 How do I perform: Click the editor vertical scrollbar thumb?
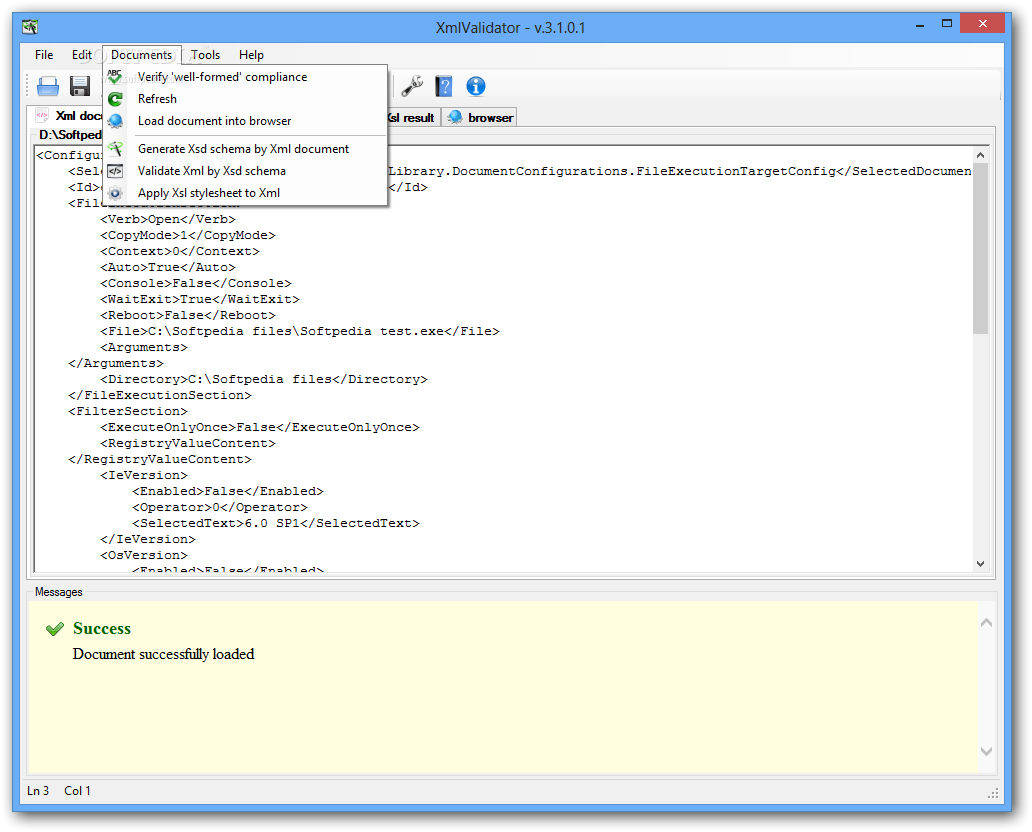point(980,248)
